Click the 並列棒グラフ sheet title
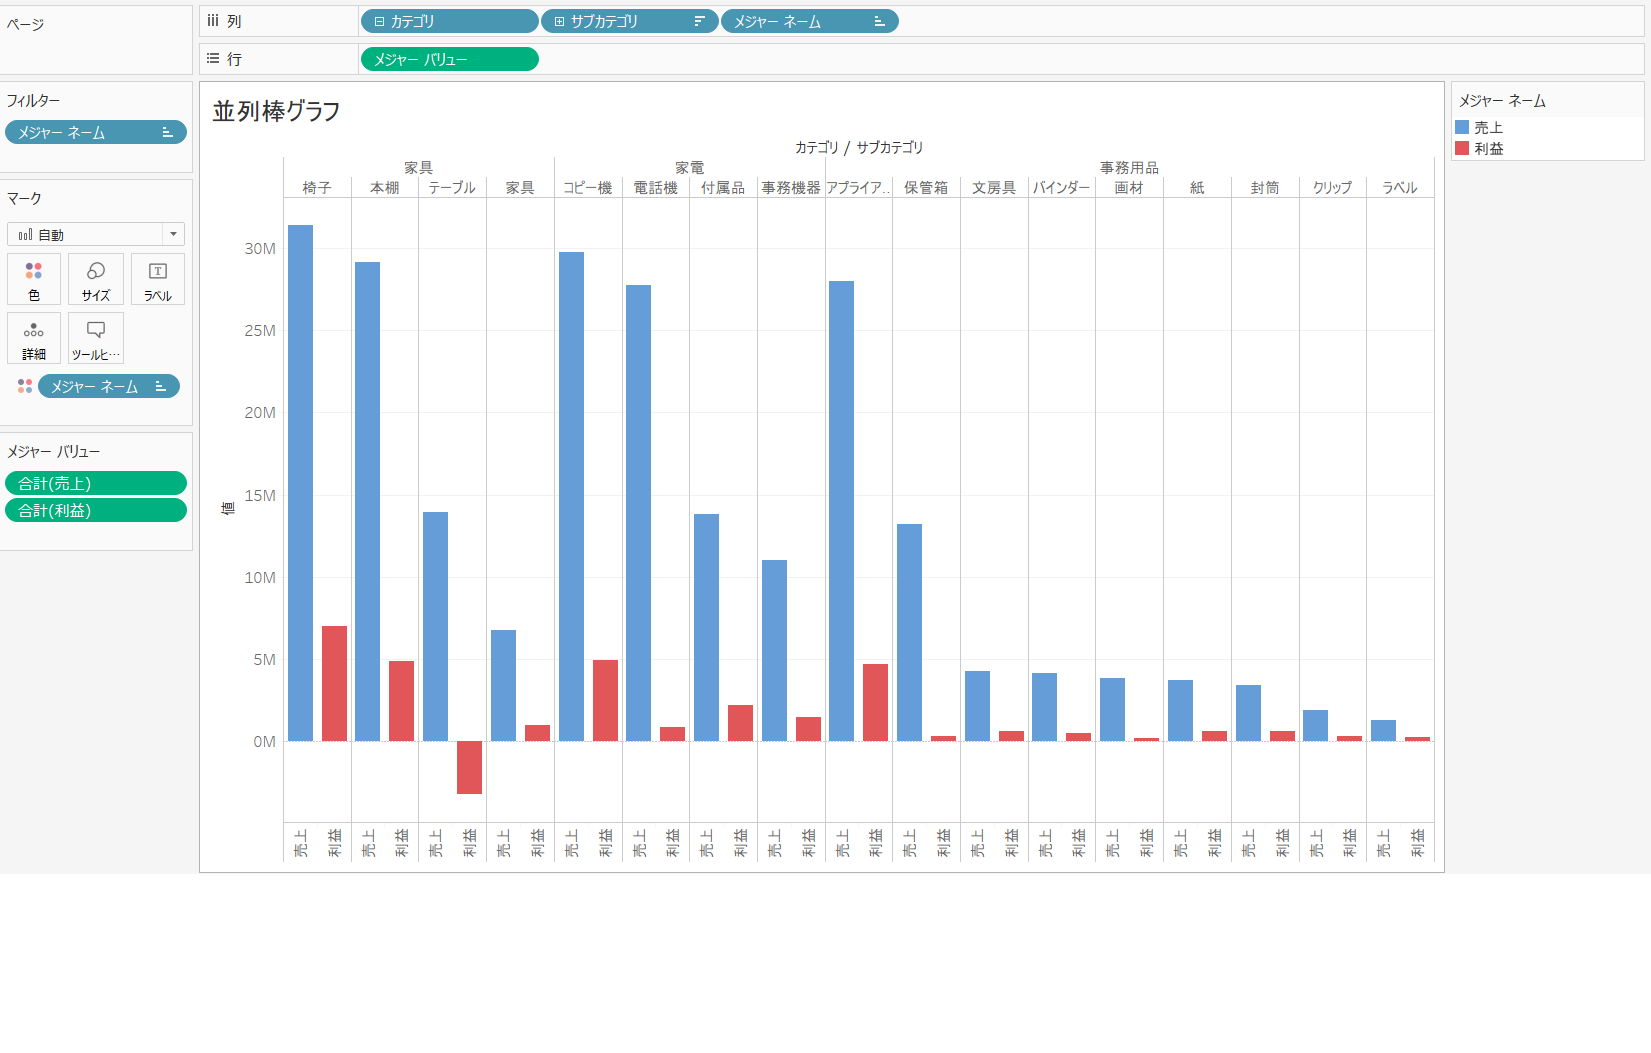Viewport: 1651px width, 1053px height. [x=276, y=111]
